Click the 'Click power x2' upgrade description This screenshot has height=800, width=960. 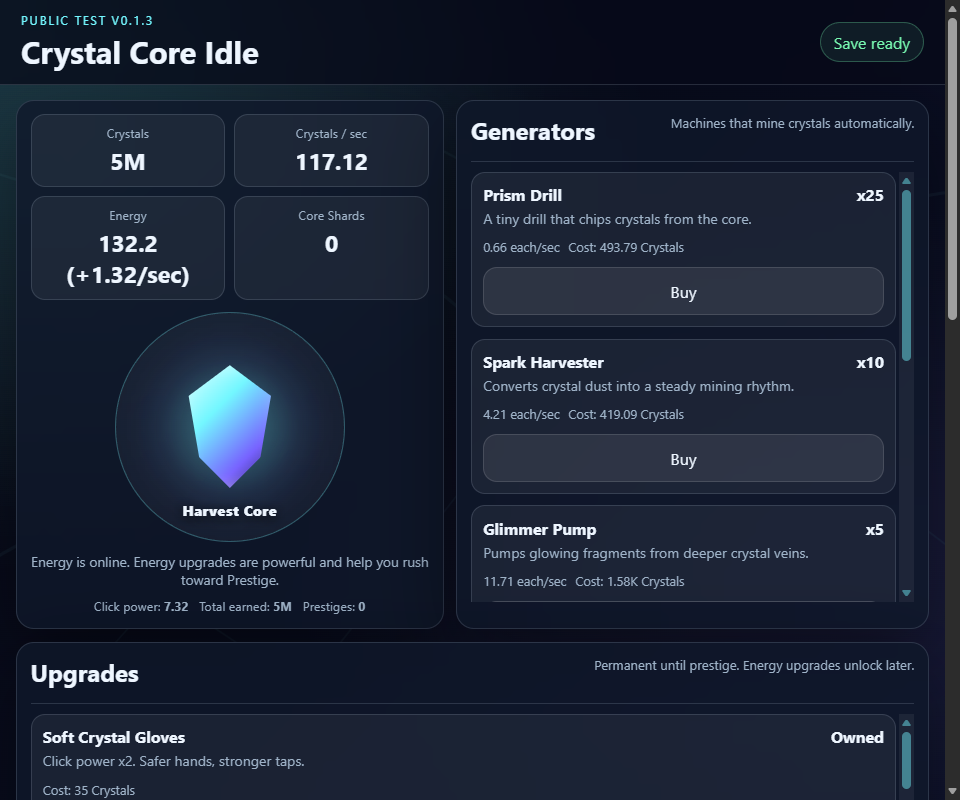[x=173, y=761]
